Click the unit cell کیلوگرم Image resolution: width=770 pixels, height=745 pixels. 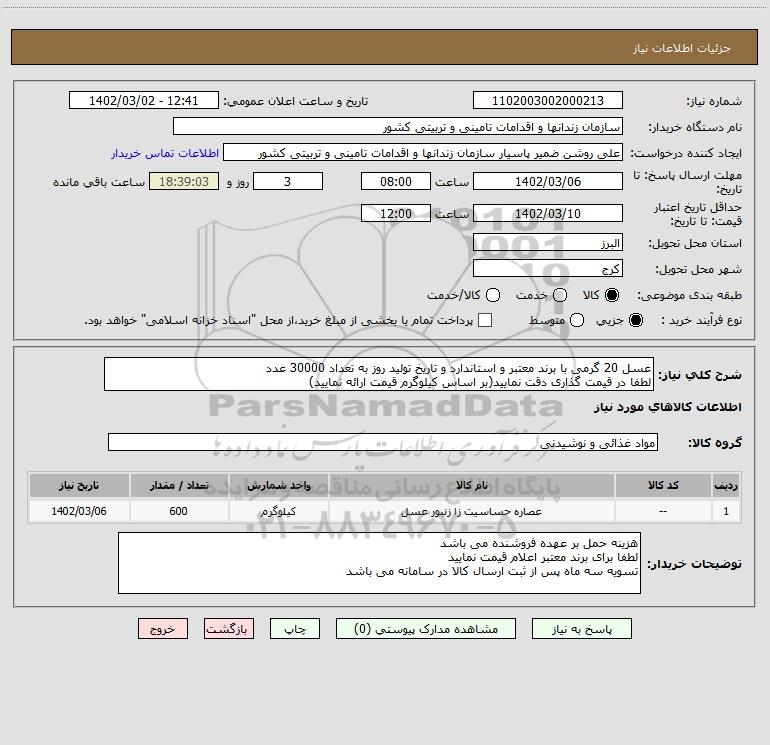pos(278,511)
